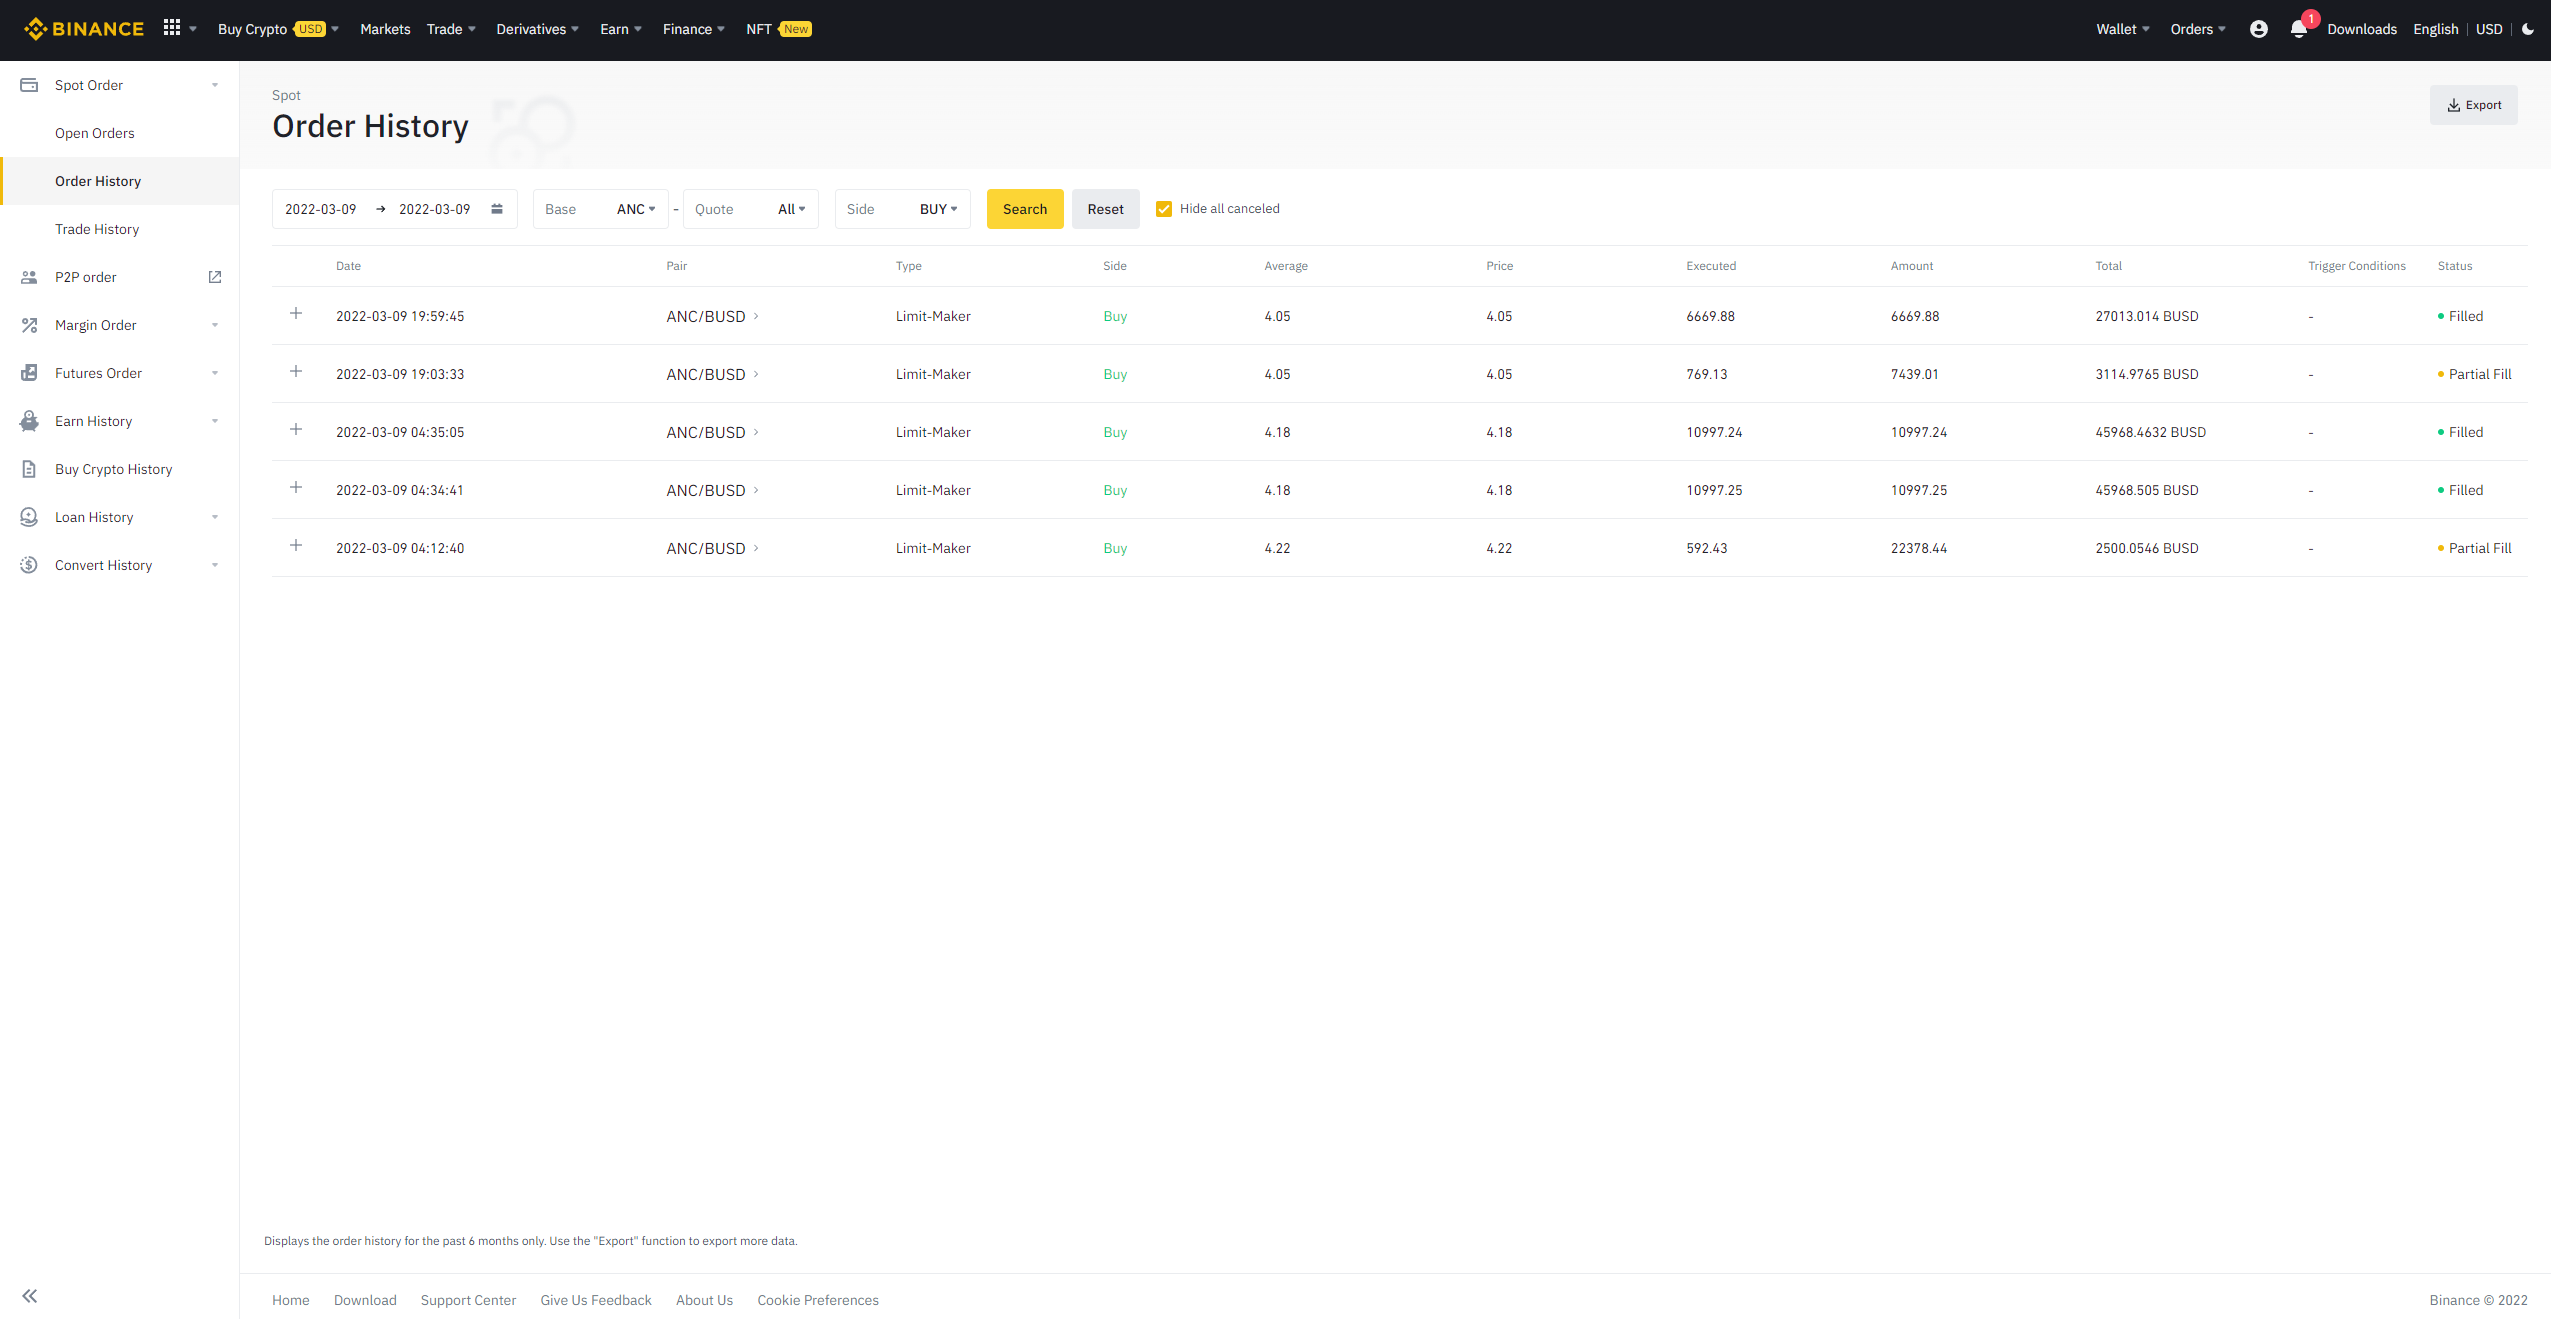This screenshot has width=2551, height=1319.
Task: Expand details of the first order row
Action: (296, 313)
